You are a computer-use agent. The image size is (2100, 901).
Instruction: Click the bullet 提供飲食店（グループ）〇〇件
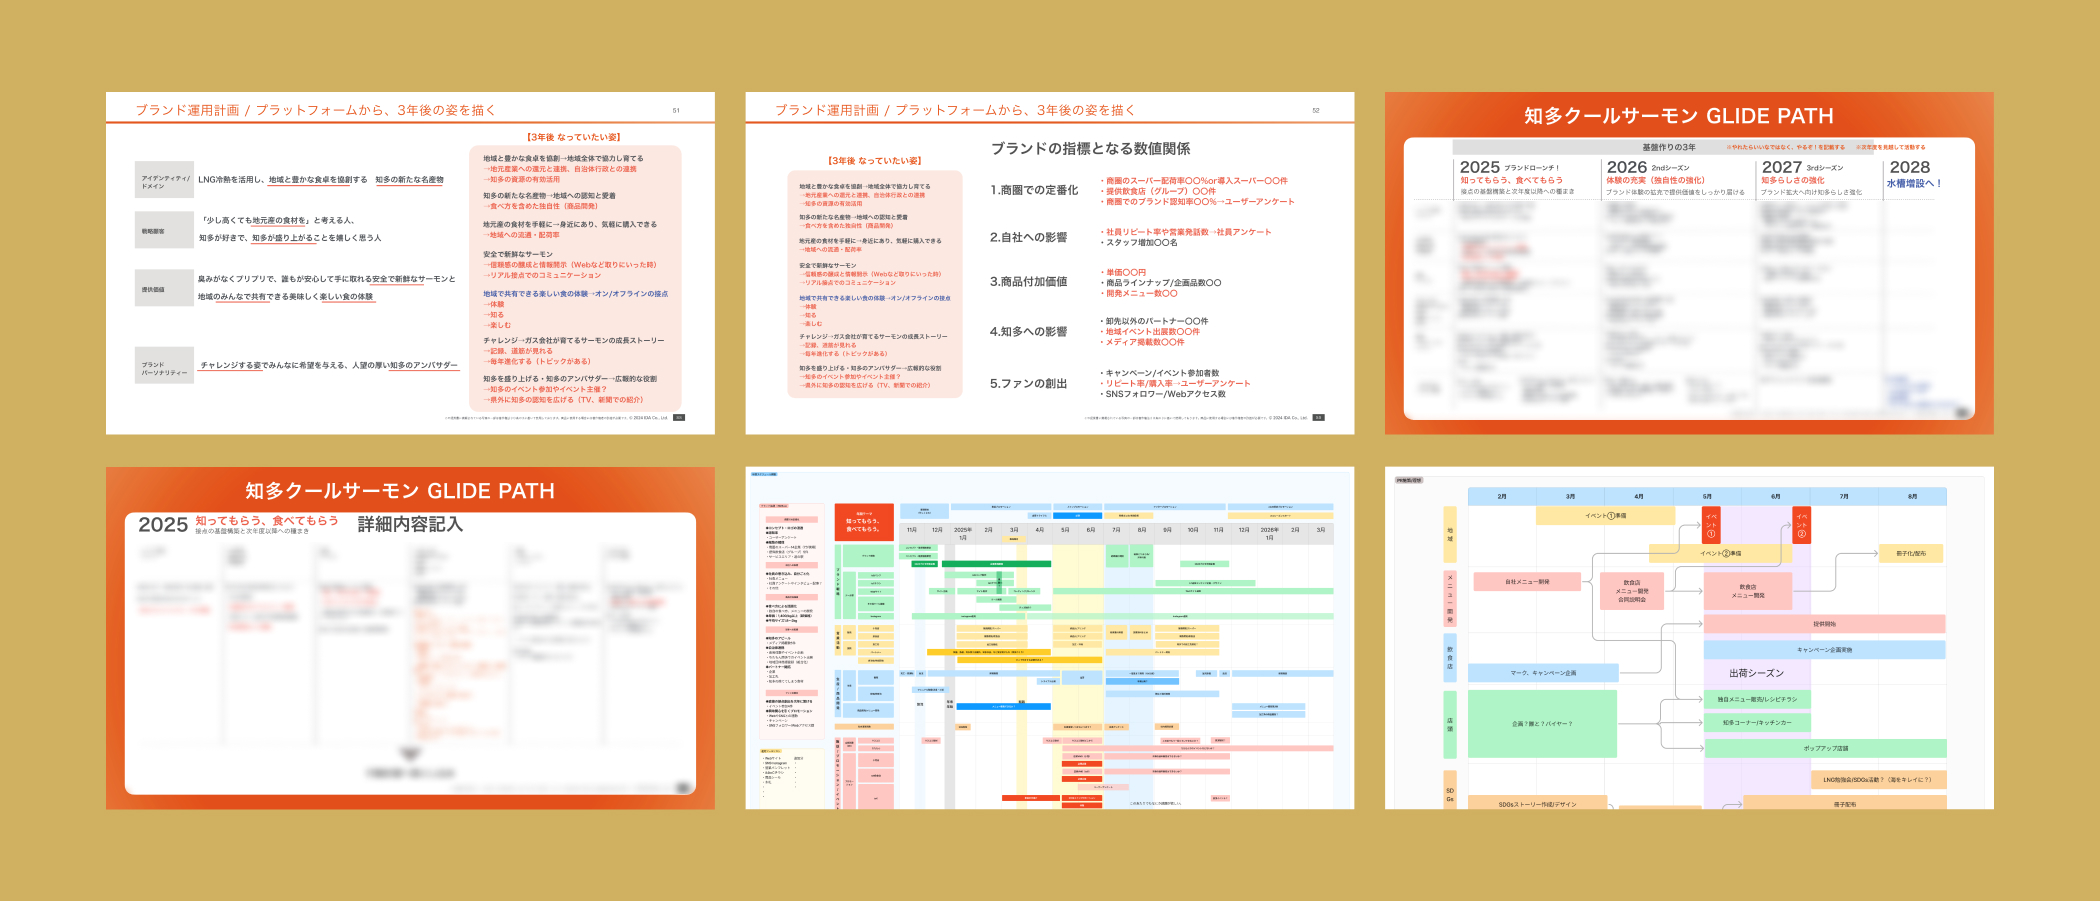[1159, 191]
